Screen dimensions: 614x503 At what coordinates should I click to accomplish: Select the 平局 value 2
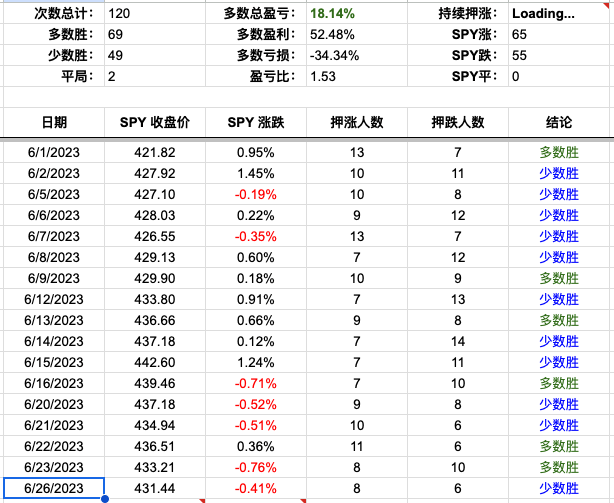point(155,76)
